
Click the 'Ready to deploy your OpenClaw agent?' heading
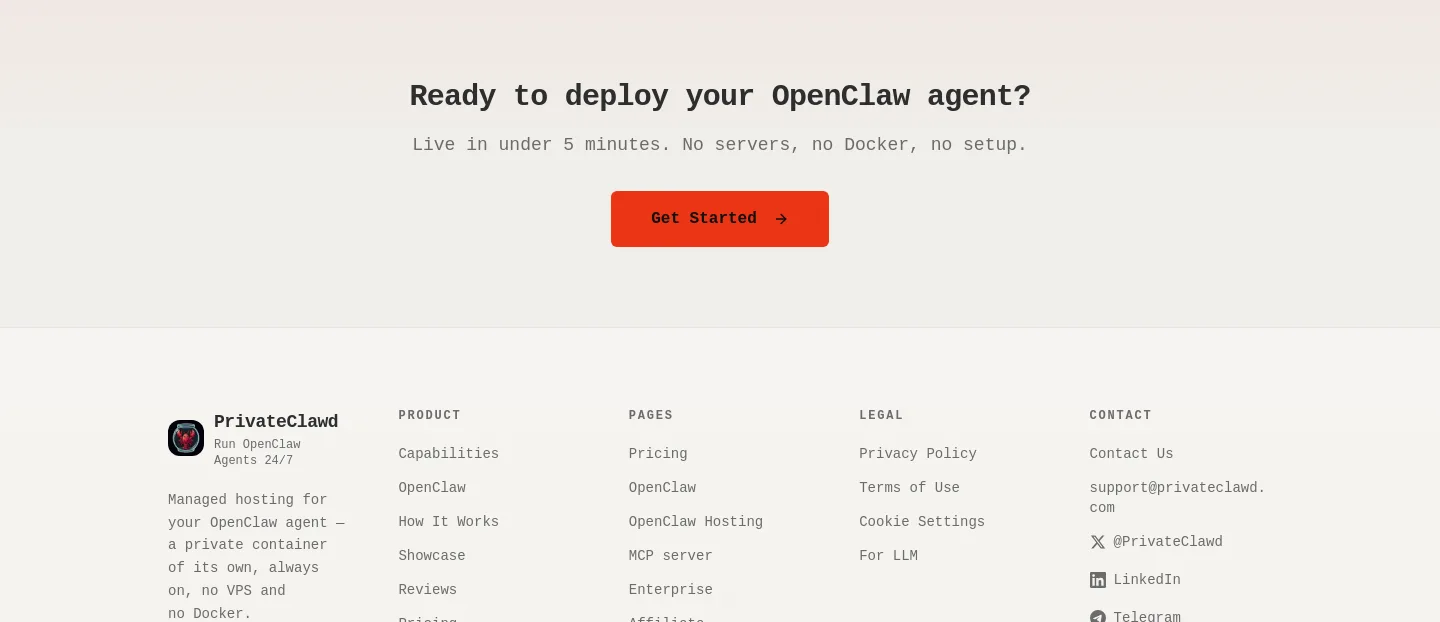point(720,96)
